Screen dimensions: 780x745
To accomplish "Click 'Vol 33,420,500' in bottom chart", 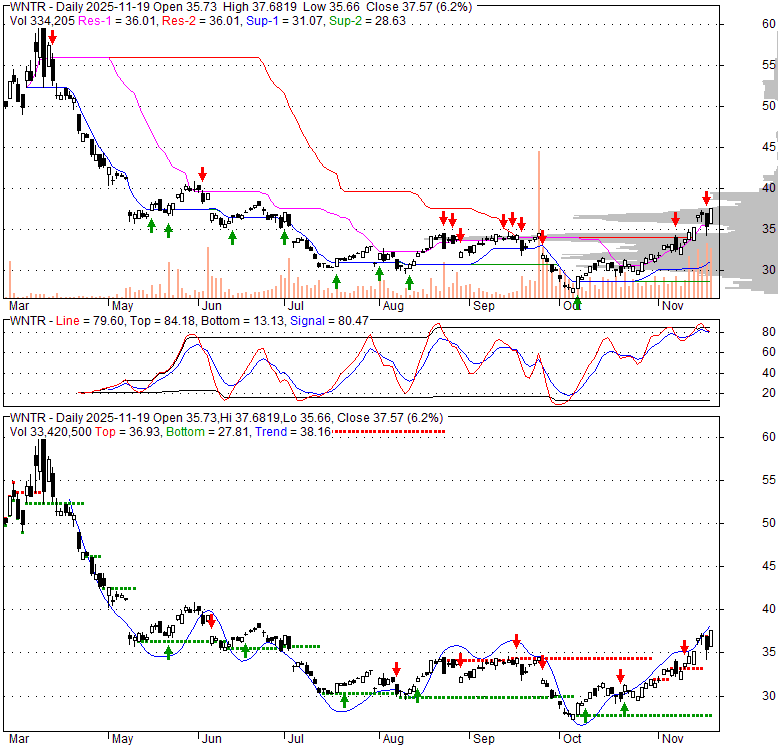I will pos(51,432).
